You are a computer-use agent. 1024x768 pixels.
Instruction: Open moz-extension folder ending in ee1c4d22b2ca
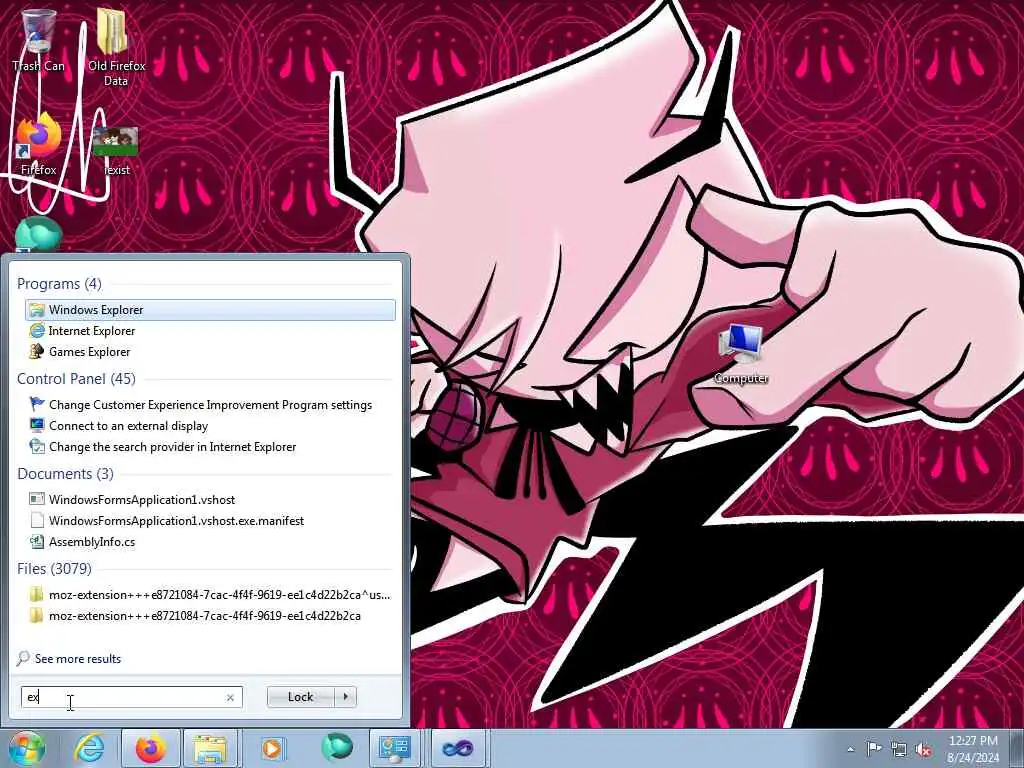(x=210, y=615)
